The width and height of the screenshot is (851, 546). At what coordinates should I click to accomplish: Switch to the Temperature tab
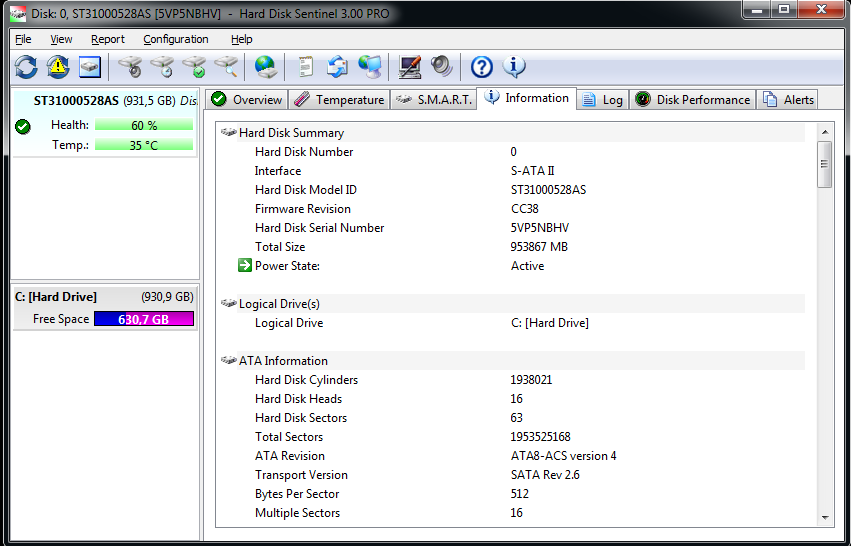coord(339,99)
